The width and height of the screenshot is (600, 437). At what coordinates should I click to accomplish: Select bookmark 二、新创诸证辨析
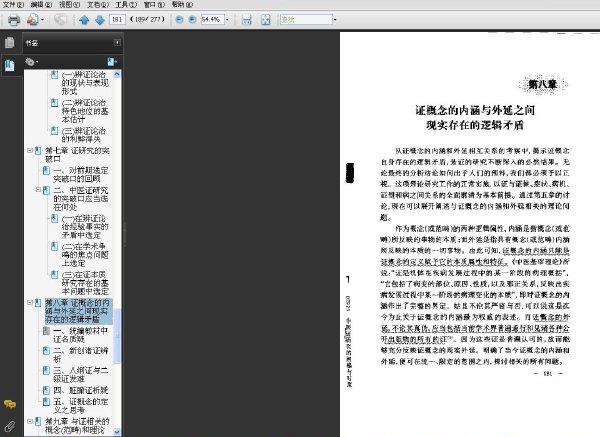pos(81,355)
